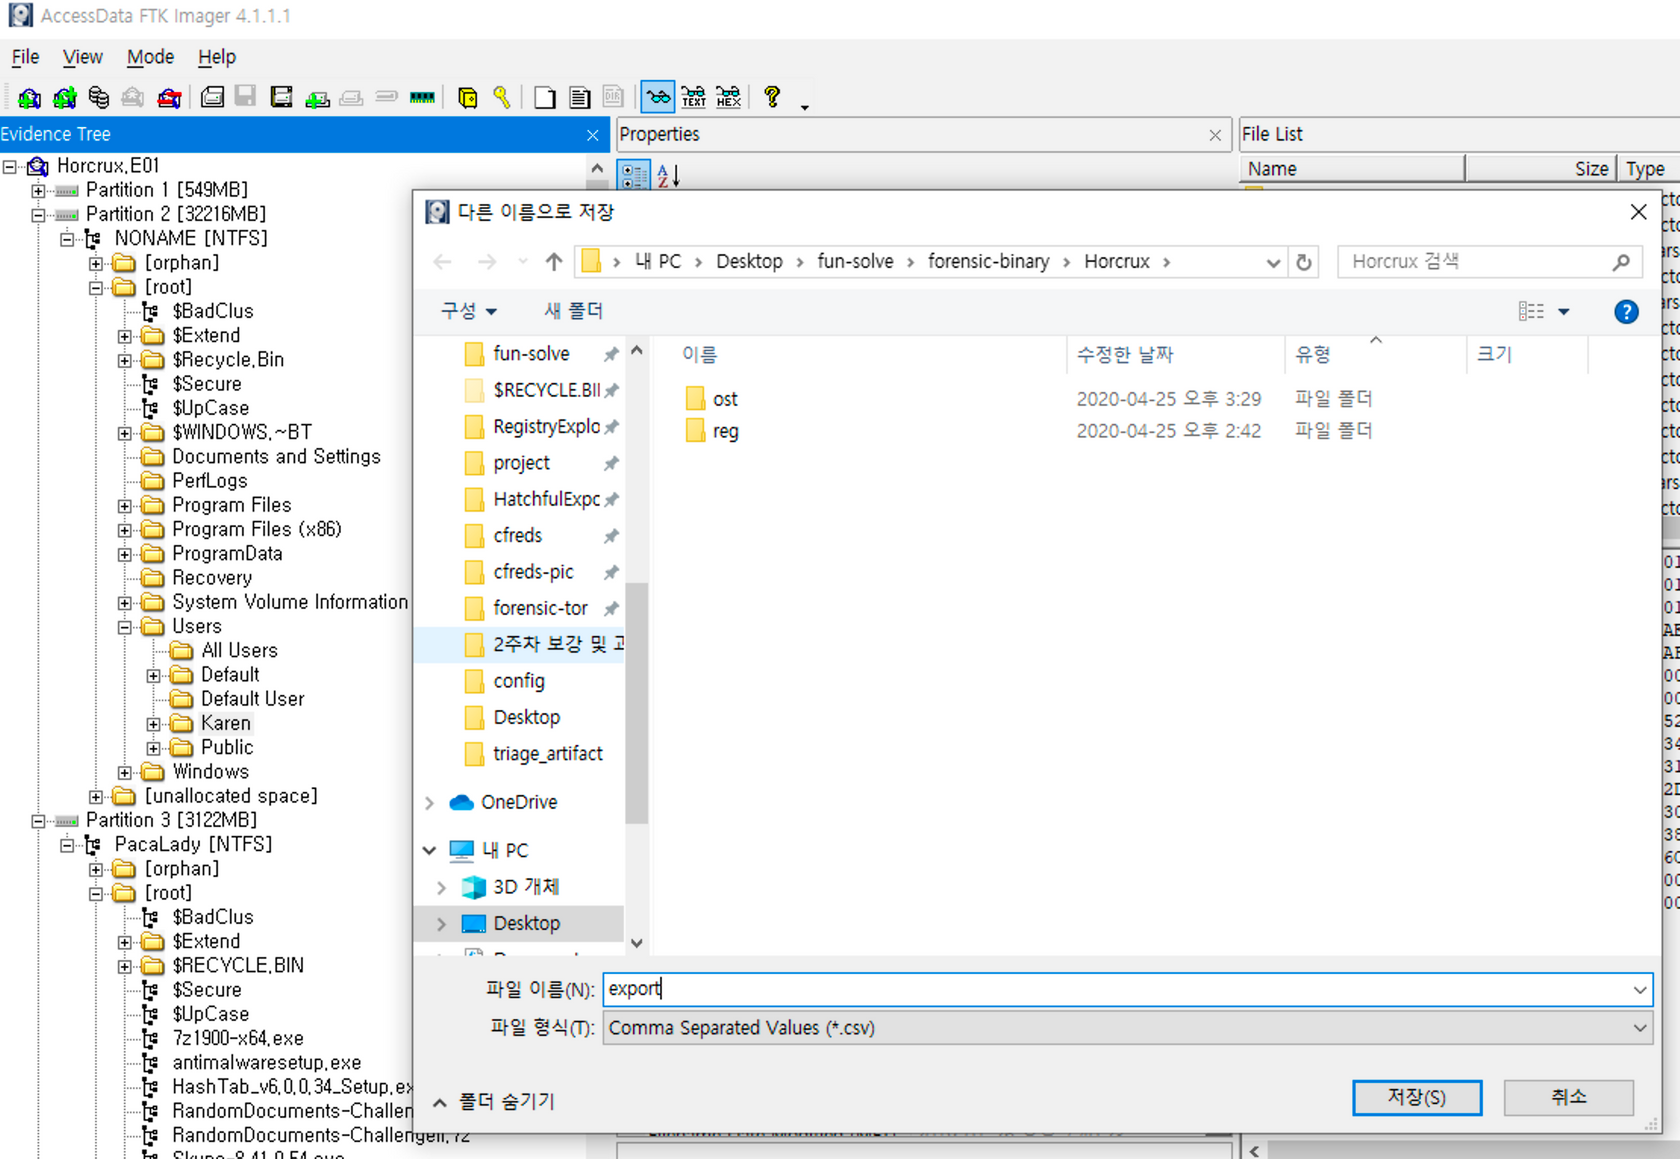Viewport: 1680px width, 1159px height.
Task: Switch Properties to alphabetical sort
Action: (668, 176)
